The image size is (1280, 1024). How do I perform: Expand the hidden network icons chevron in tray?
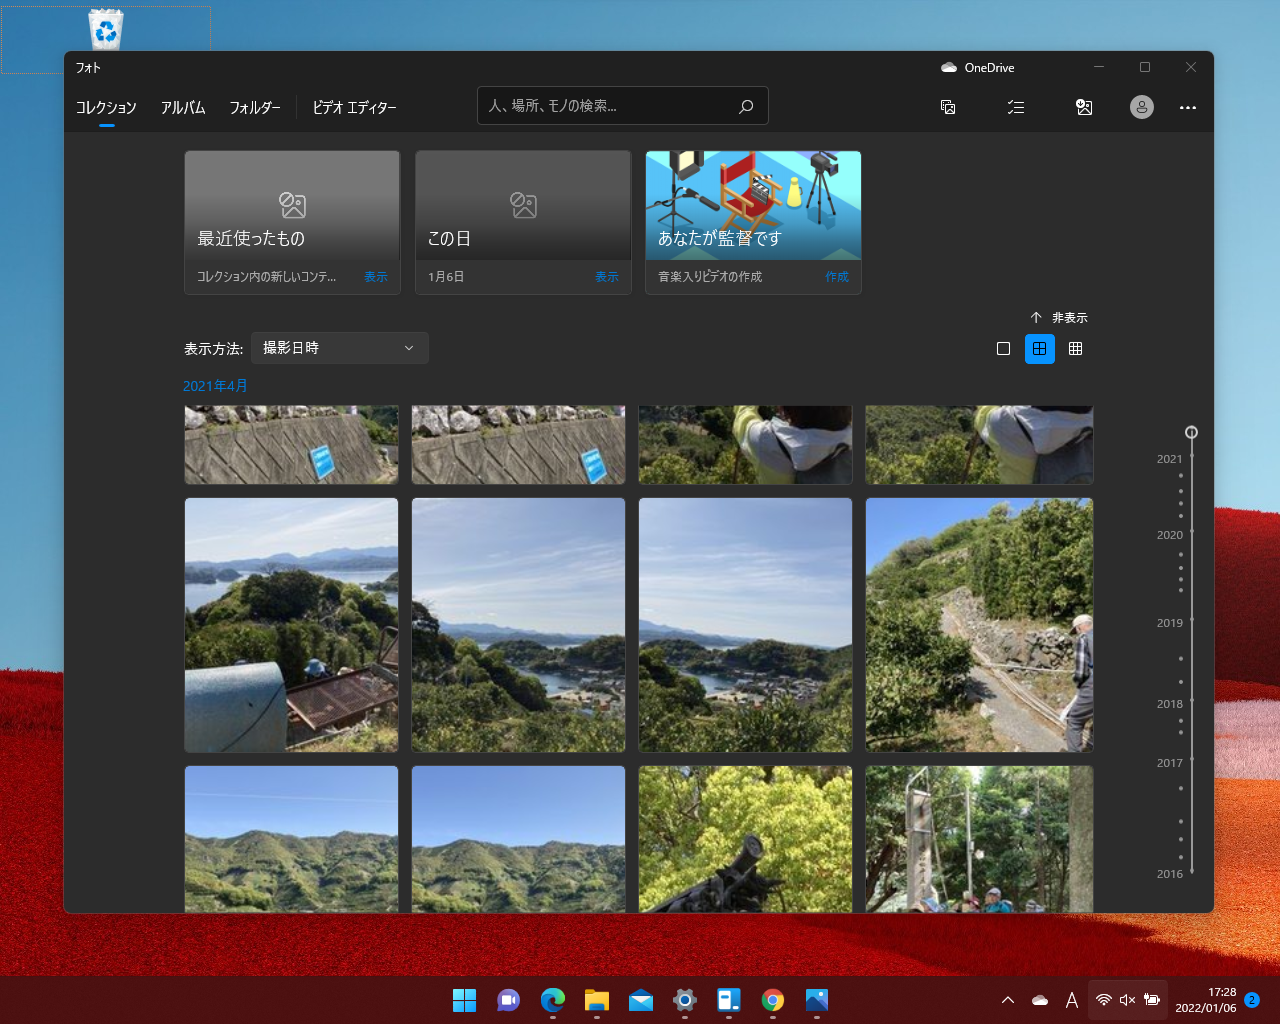point(1007,999)
